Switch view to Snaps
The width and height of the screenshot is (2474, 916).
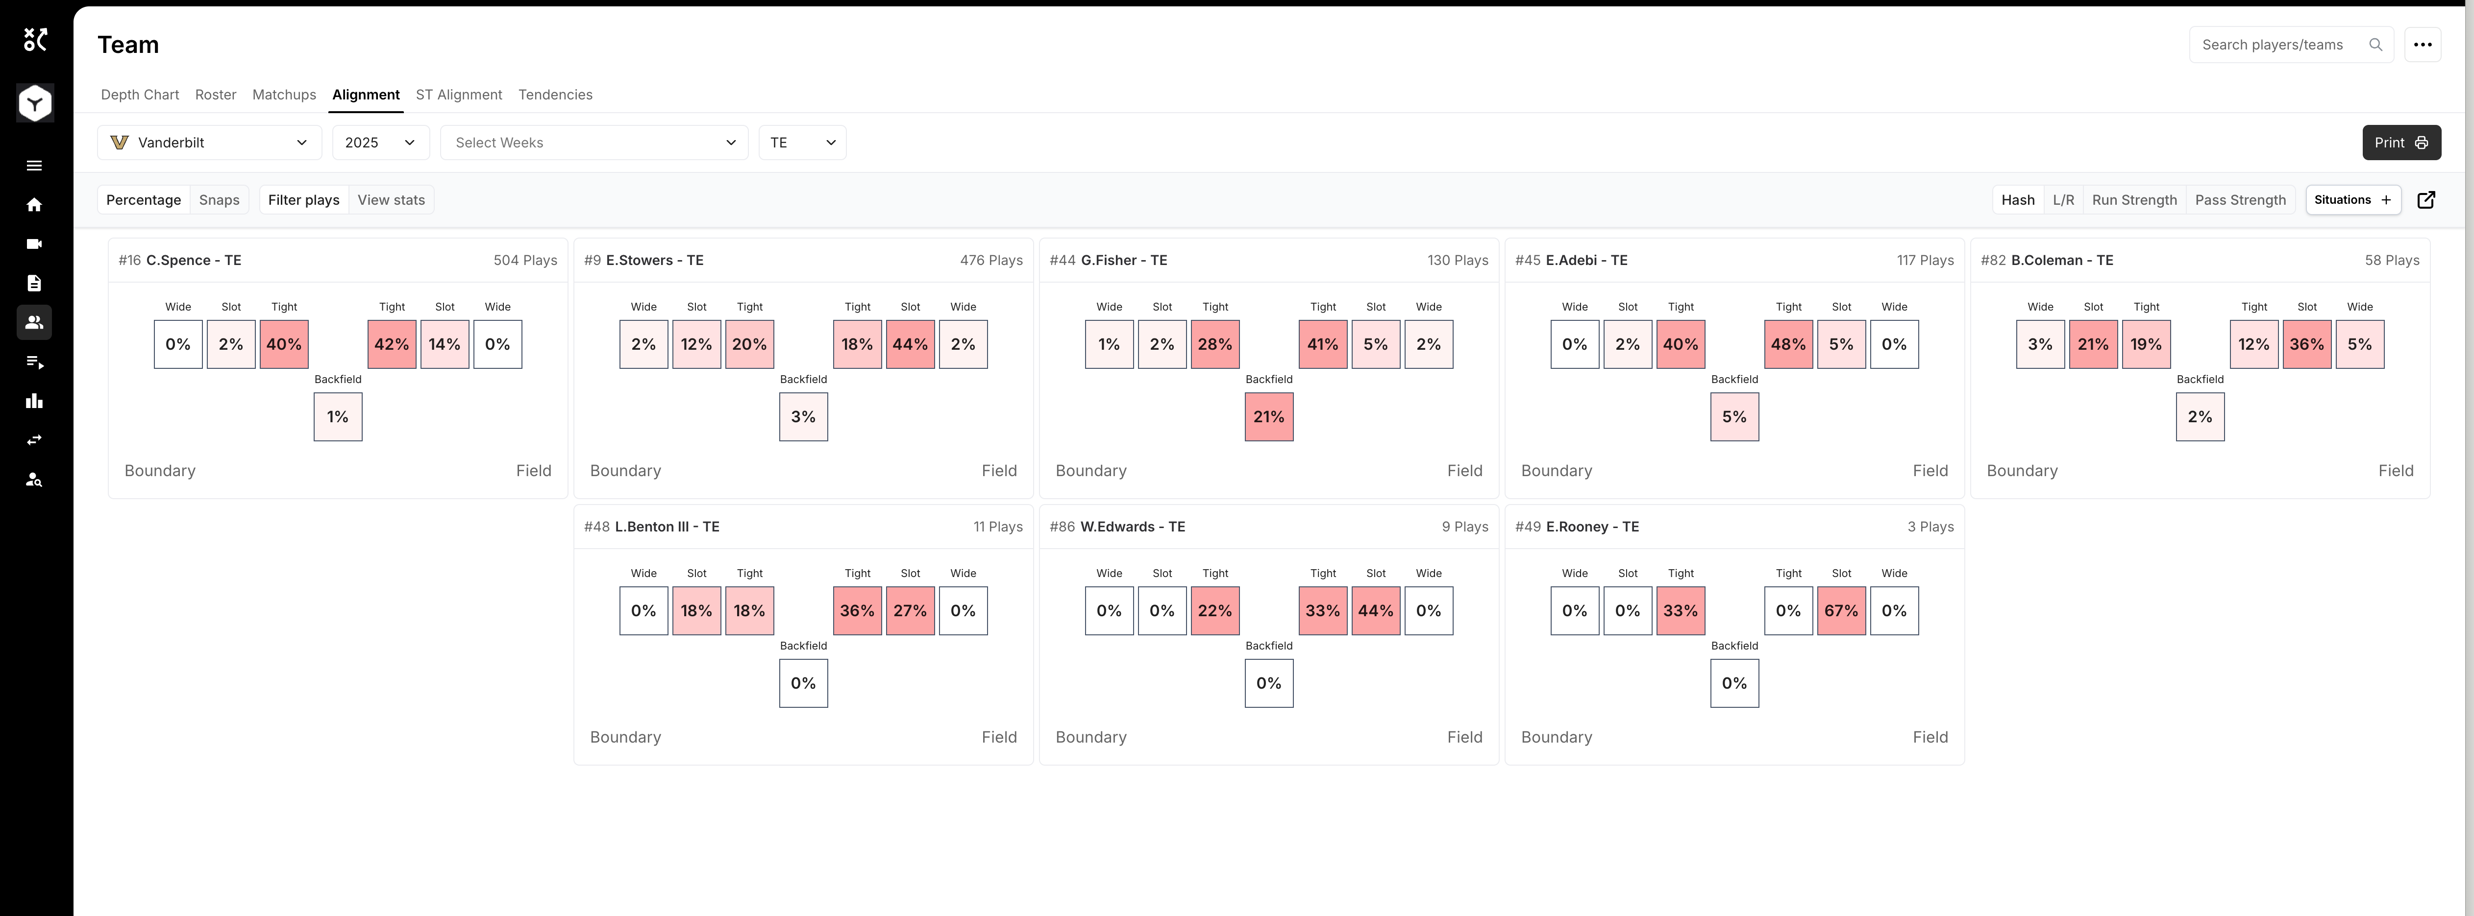click(x=219, y=200)
